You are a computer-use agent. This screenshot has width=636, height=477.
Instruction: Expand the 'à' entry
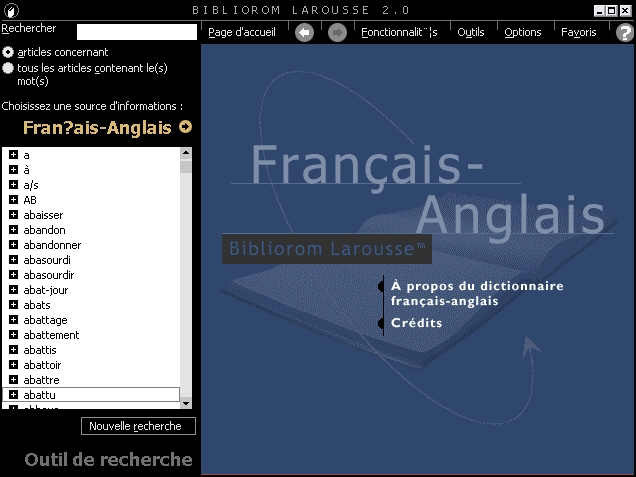click(13, 170)
